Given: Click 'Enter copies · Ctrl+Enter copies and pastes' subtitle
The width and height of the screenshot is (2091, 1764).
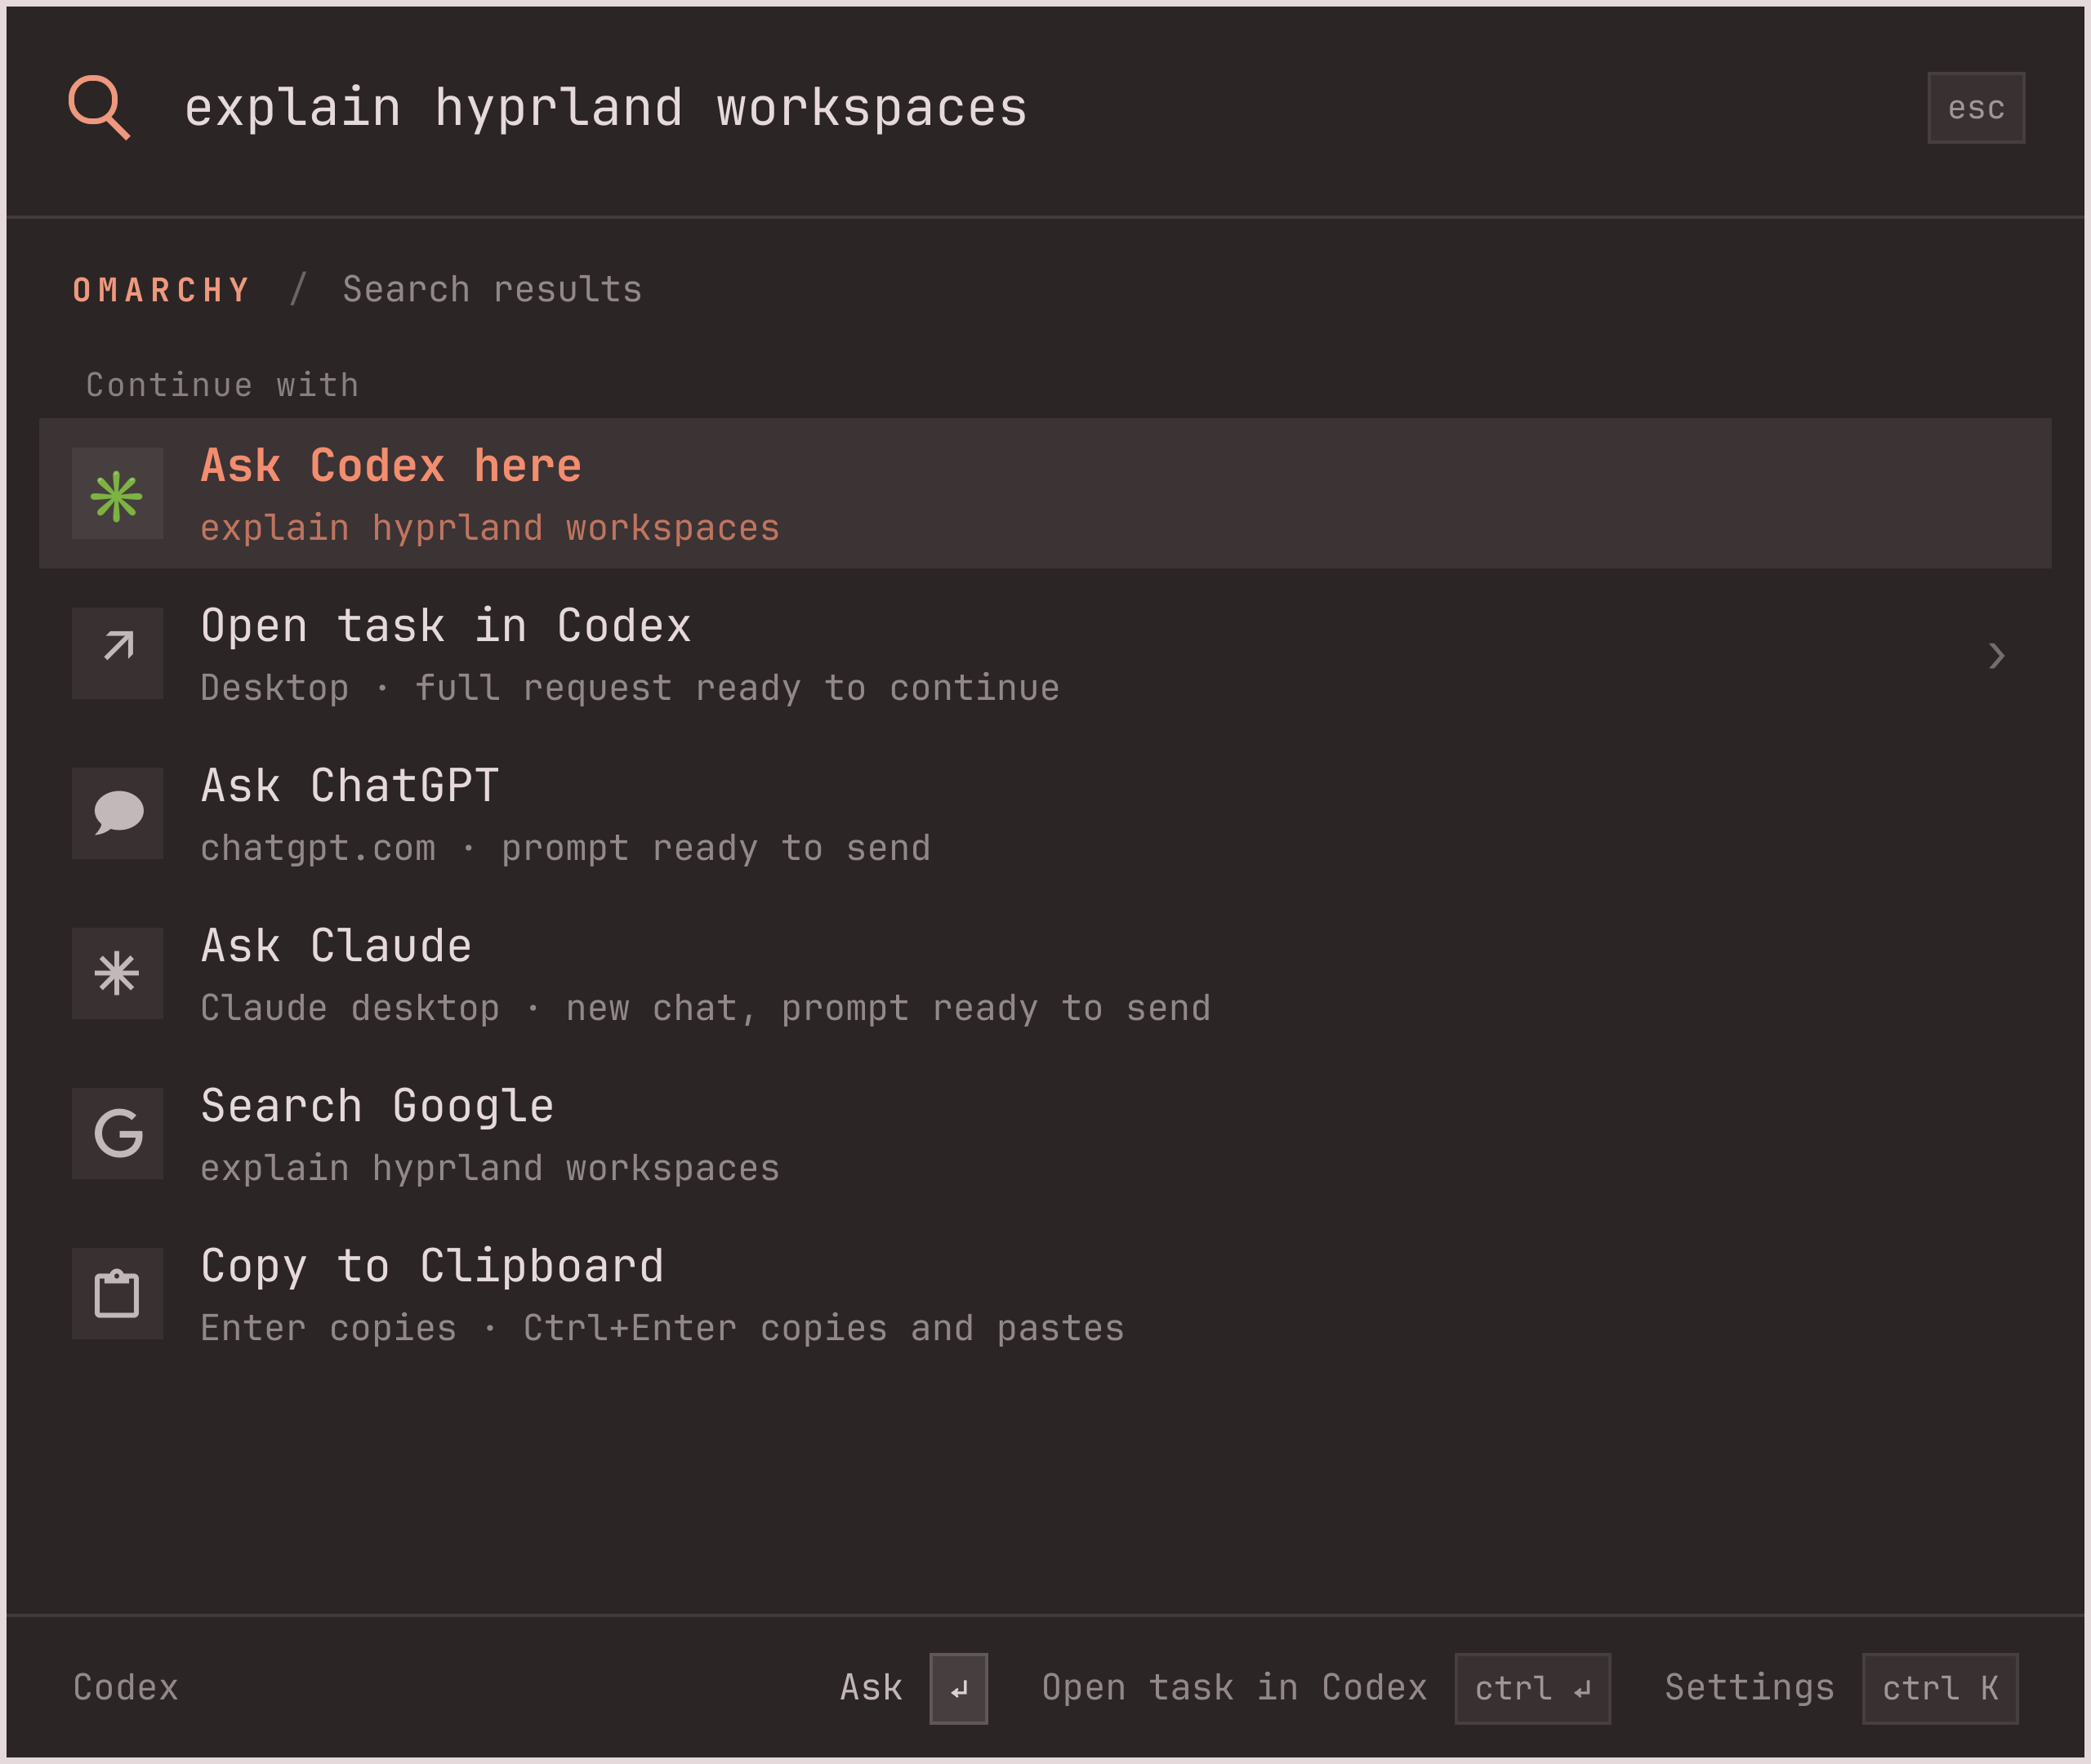Looking at the screenshot, I should click(x=662, y=1328).
